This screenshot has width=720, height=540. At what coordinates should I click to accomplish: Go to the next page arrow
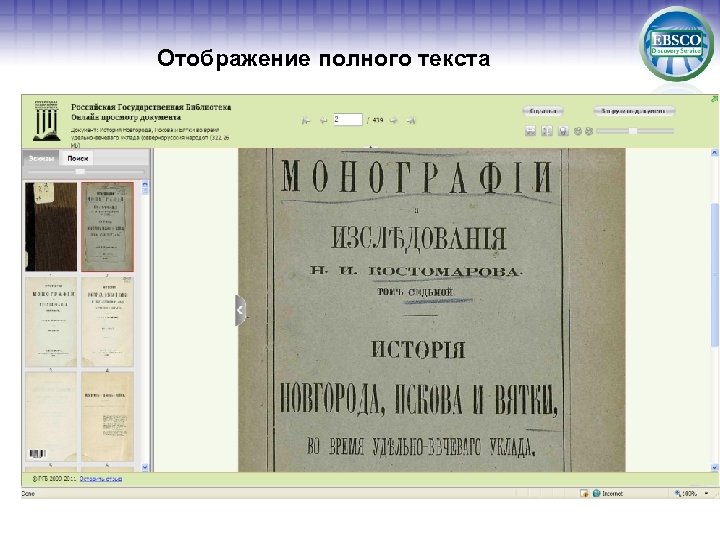[394, 121]
